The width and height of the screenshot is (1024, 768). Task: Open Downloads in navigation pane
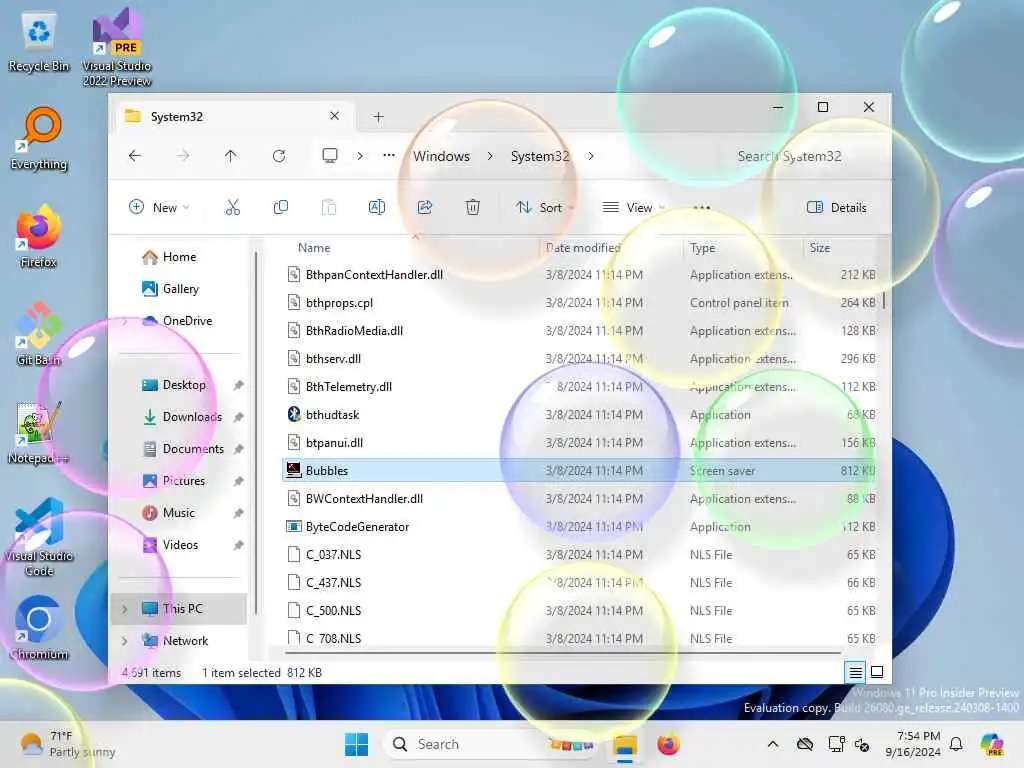tap(182, 417)
